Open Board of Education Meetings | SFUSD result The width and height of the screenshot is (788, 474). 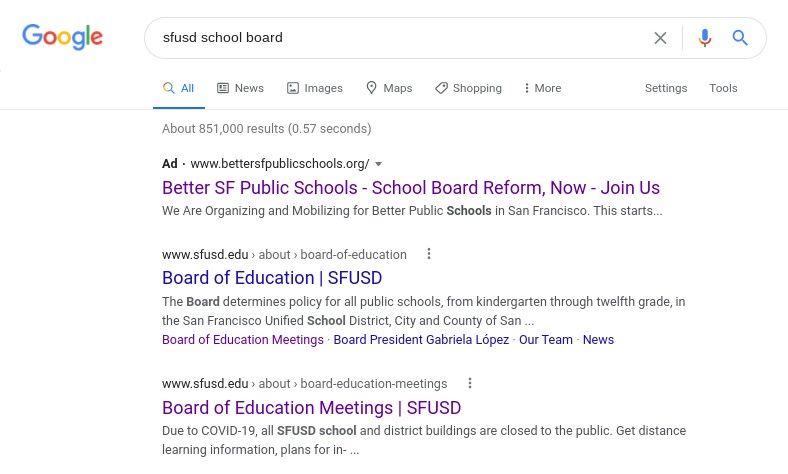(311, 408)
